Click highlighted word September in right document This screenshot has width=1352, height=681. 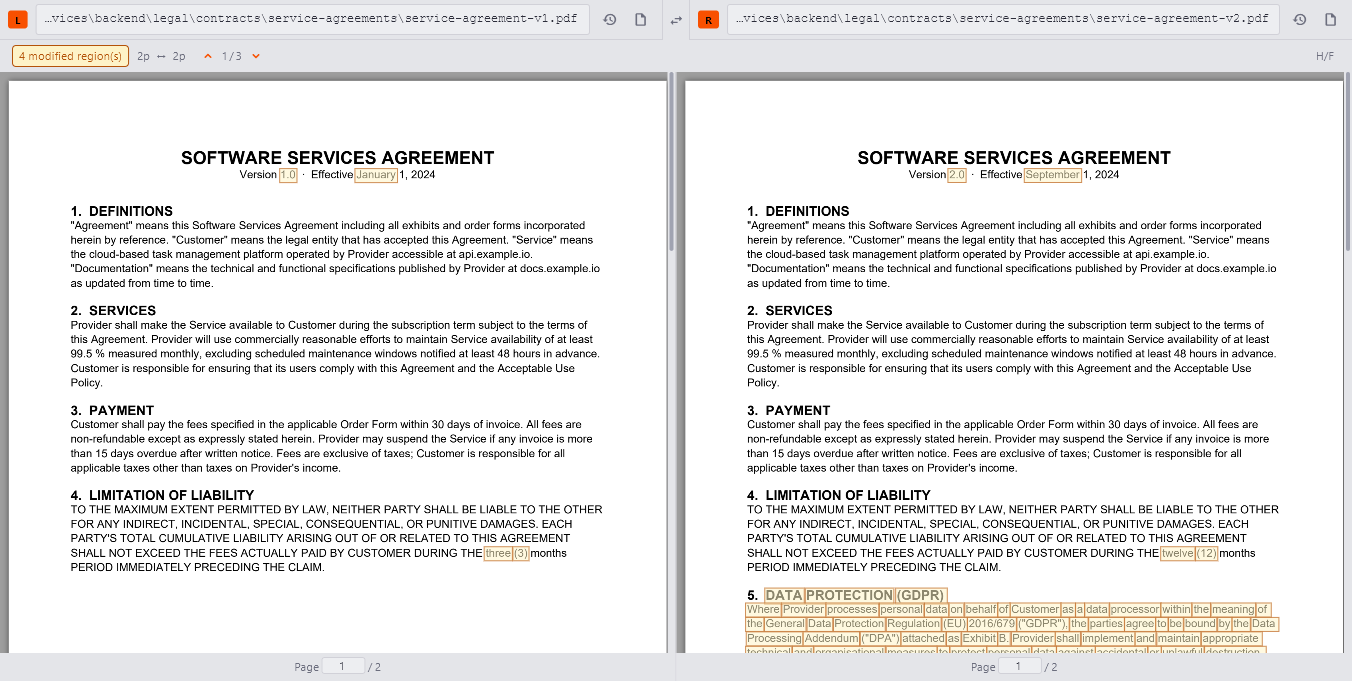[x=1053, y=175]
